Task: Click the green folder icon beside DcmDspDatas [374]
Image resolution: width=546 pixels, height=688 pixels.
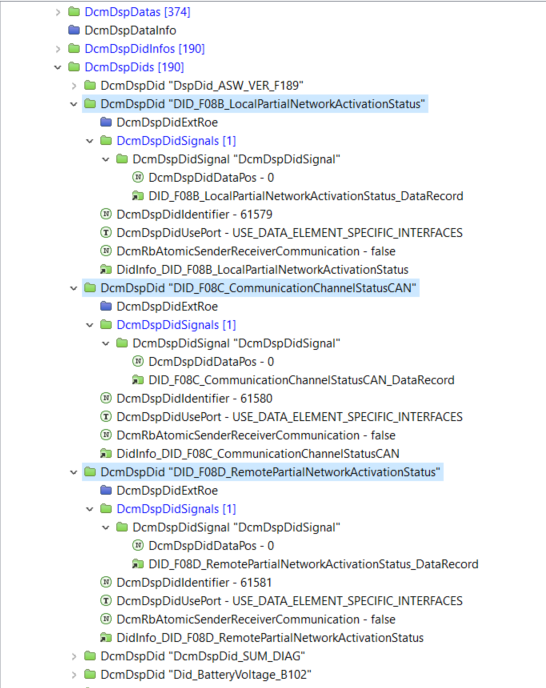Action: pos(74,12)
